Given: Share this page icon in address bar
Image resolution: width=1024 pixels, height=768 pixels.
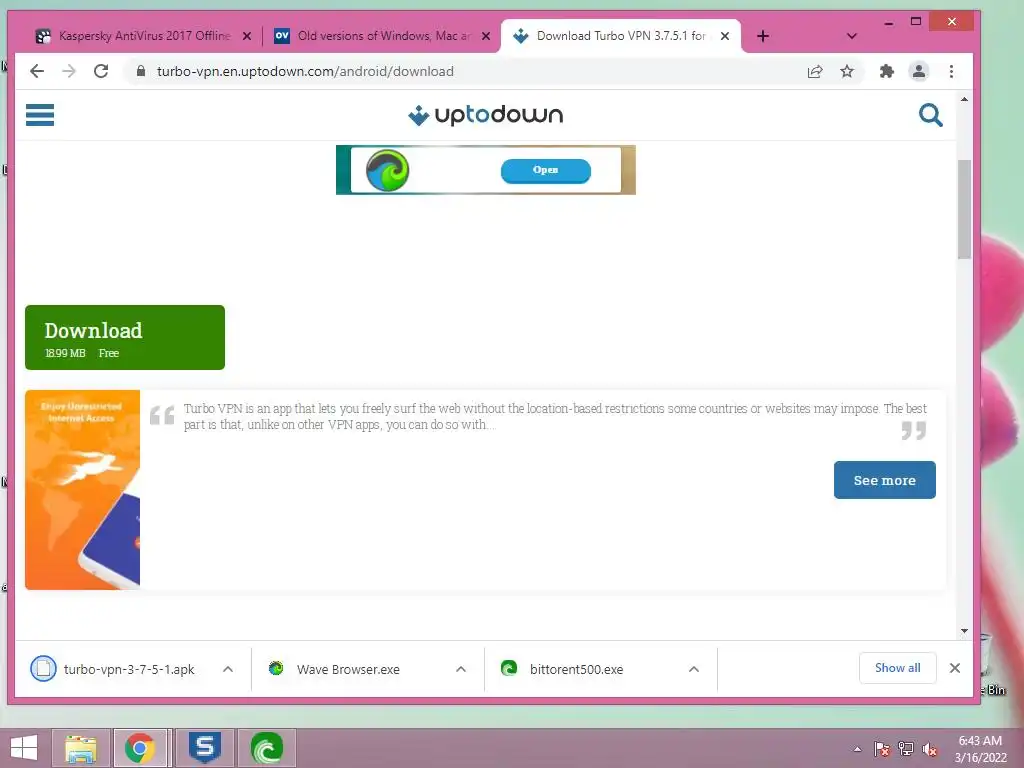Looking at the screenshot, I should tap(814, 71).
